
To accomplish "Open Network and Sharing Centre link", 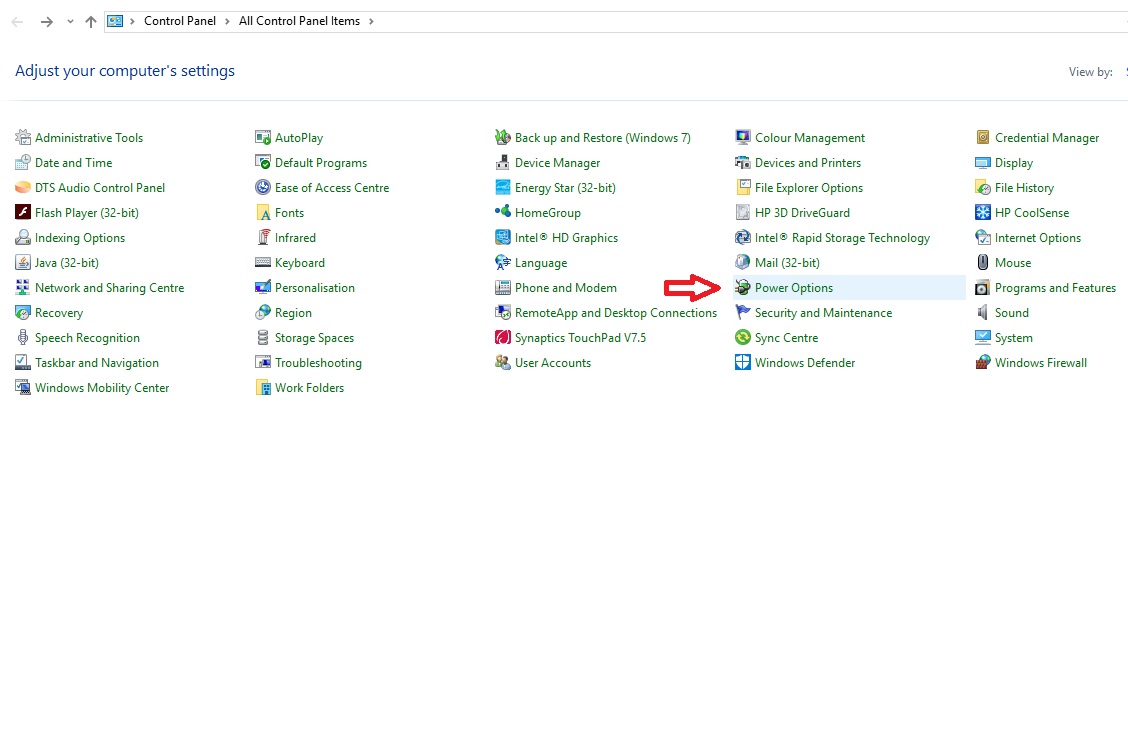I will click(x=109, y=288).
